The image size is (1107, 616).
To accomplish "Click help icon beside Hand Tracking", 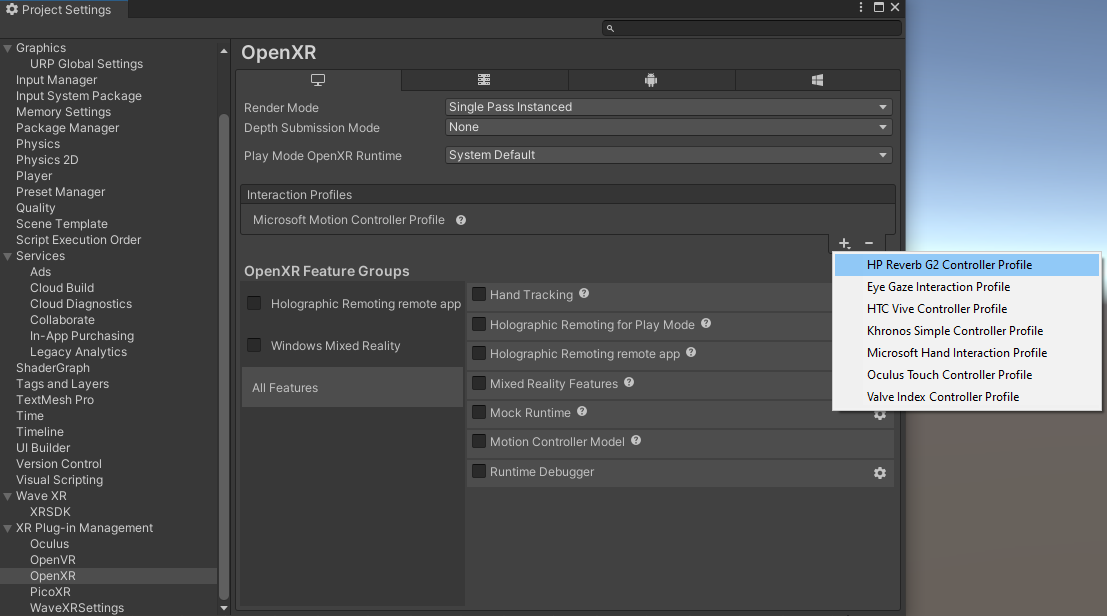I will [x=584, y=294].
